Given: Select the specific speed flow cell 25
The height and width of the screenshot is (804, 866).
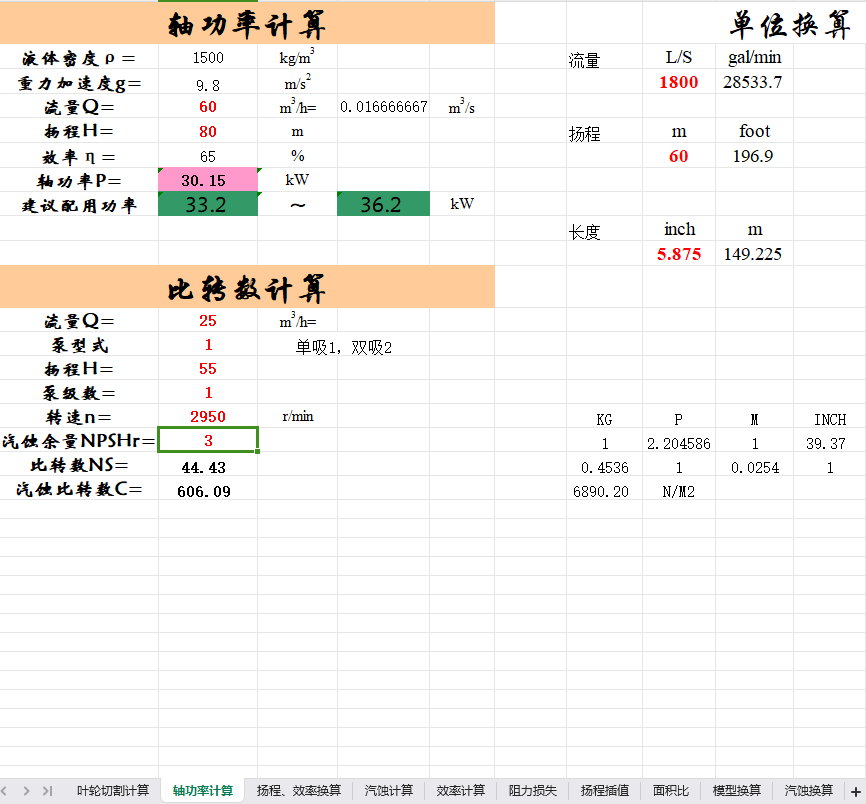Looking at the screenshot, I should [208, 320].
